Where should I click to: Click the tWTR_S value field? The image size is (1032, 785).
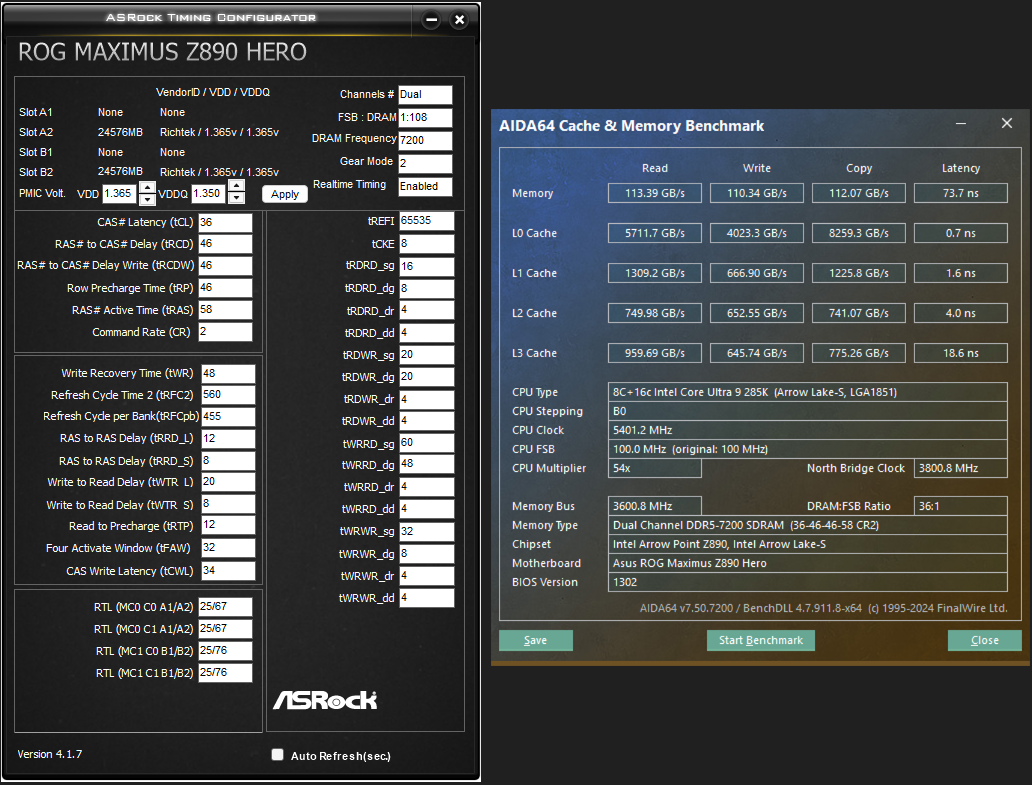click(228, 504)
